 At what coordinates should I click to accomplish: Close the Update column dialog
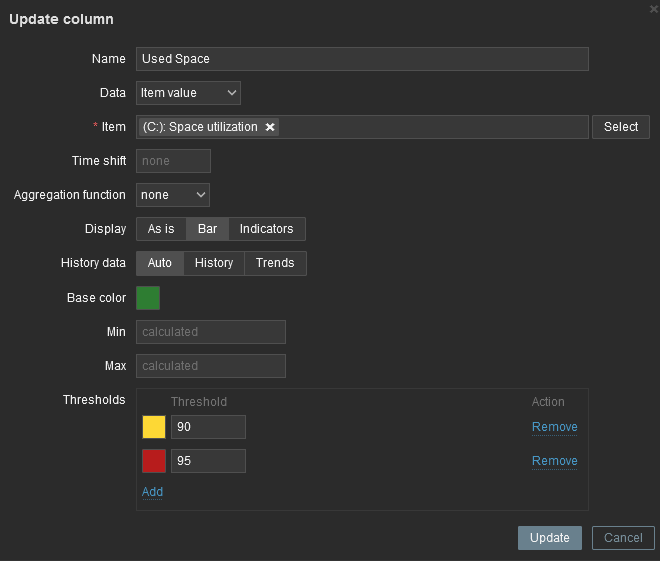(x=654, y=8)
